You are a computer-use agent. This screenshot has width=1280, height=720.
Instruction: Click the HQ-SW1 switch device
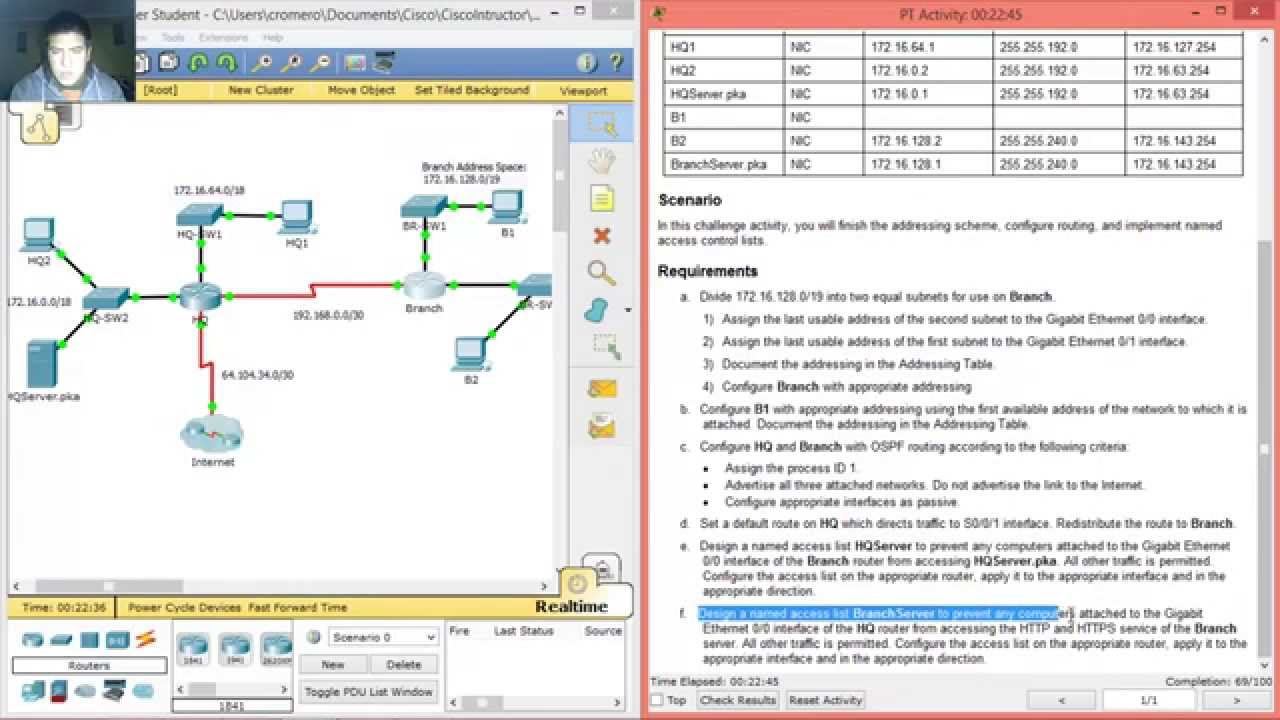click(199, 215)
